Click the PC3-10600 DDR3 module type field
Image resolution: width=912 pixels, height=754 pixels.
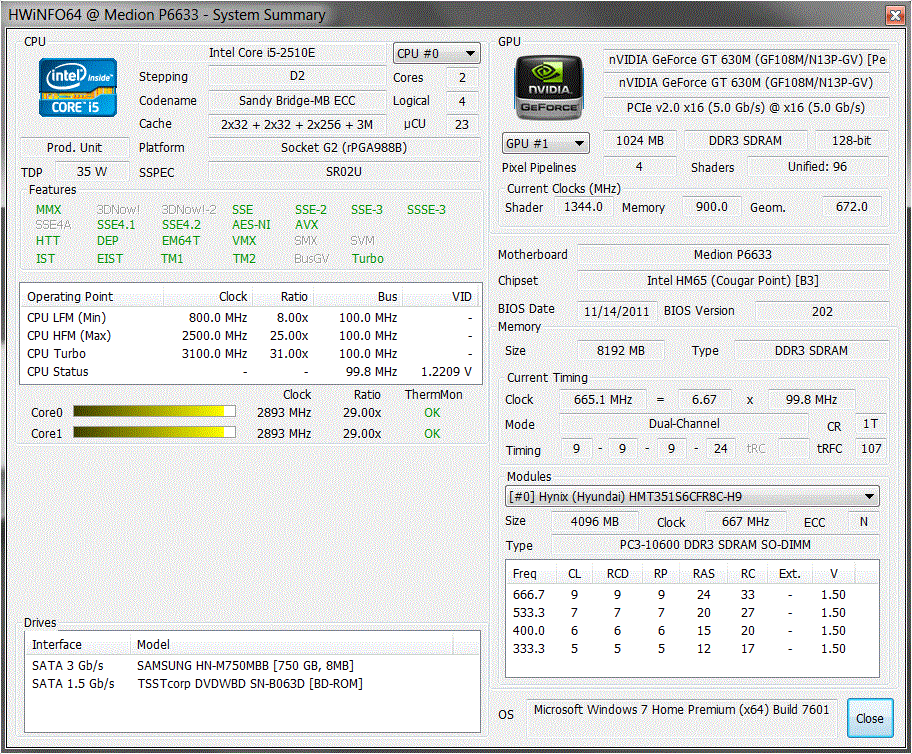pos(715,545)
